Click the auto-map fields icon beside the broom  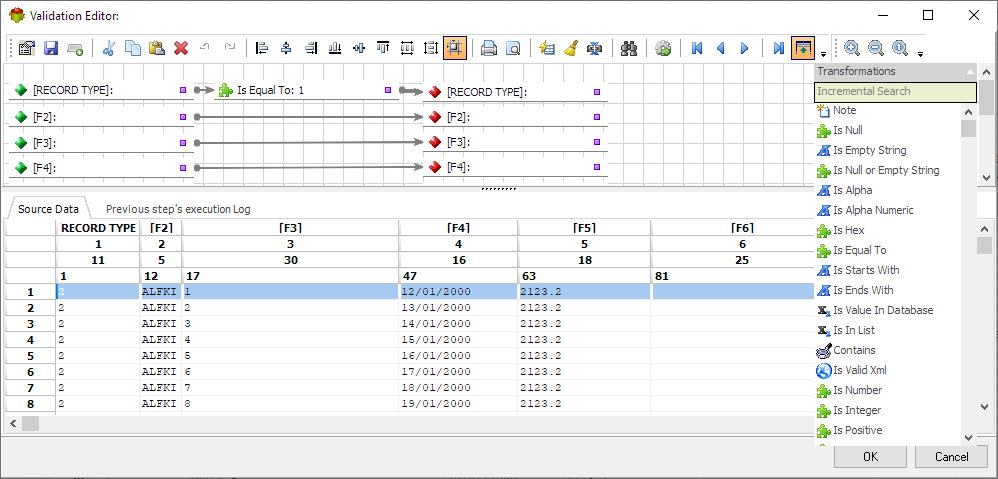pos(595,48)
